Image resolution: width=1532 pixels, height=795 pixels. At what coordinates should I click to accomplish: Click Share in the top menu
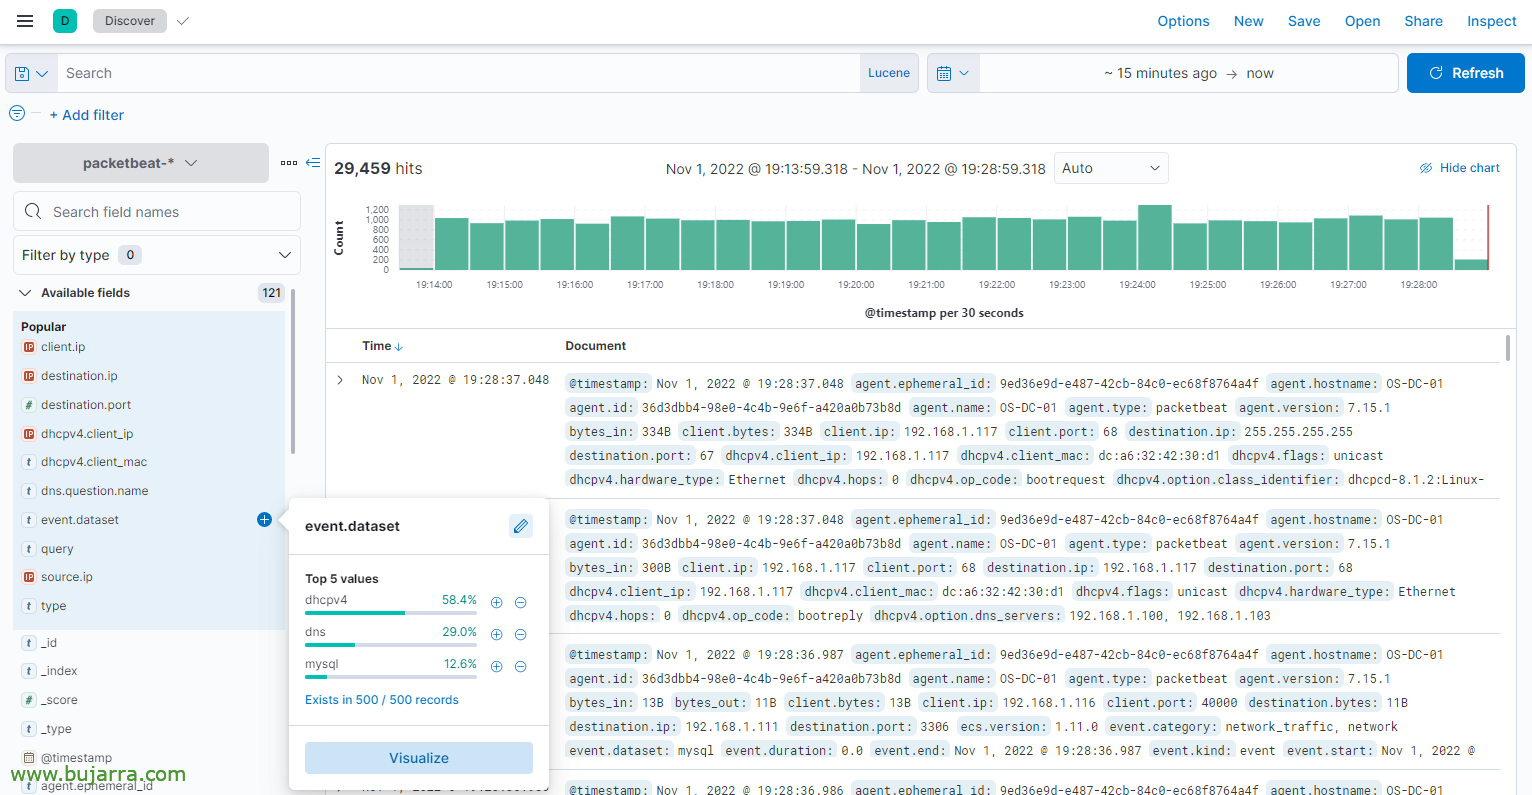(x=1423, y=21)
